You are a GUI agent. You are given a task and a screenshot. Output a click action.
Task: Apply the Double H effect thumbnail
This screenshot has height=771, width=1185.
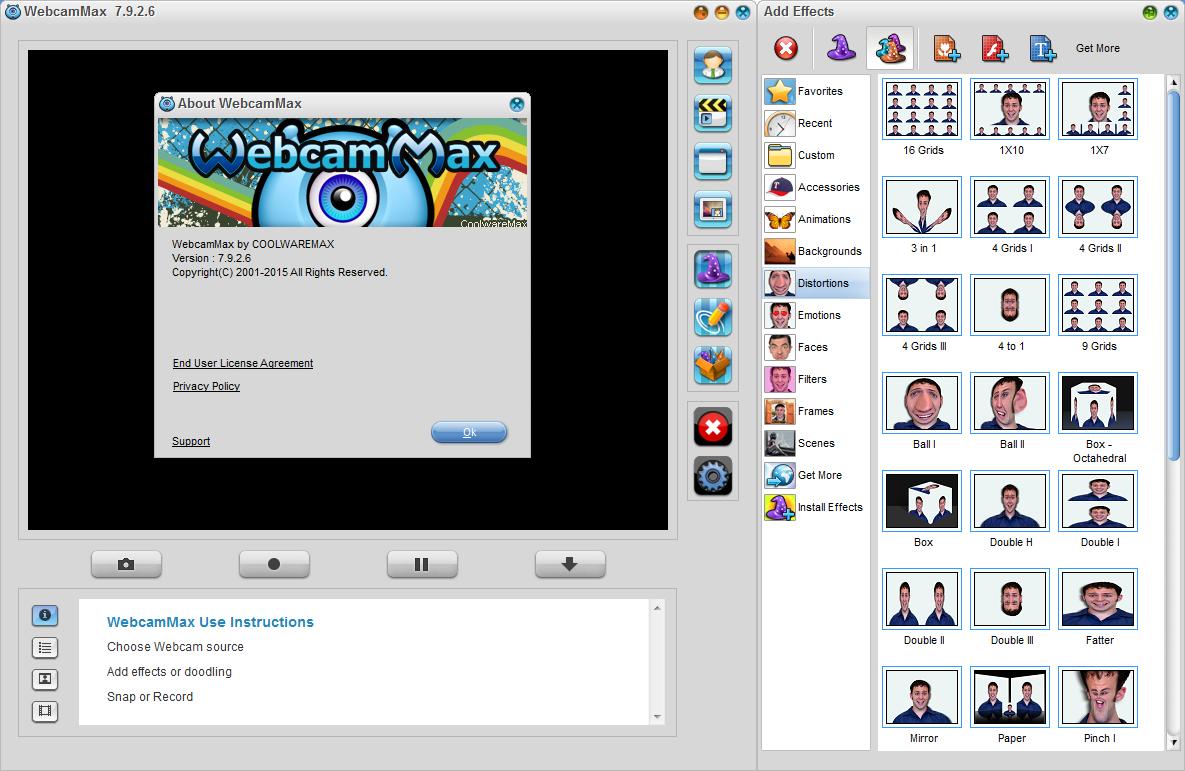tap(1010, 500)
